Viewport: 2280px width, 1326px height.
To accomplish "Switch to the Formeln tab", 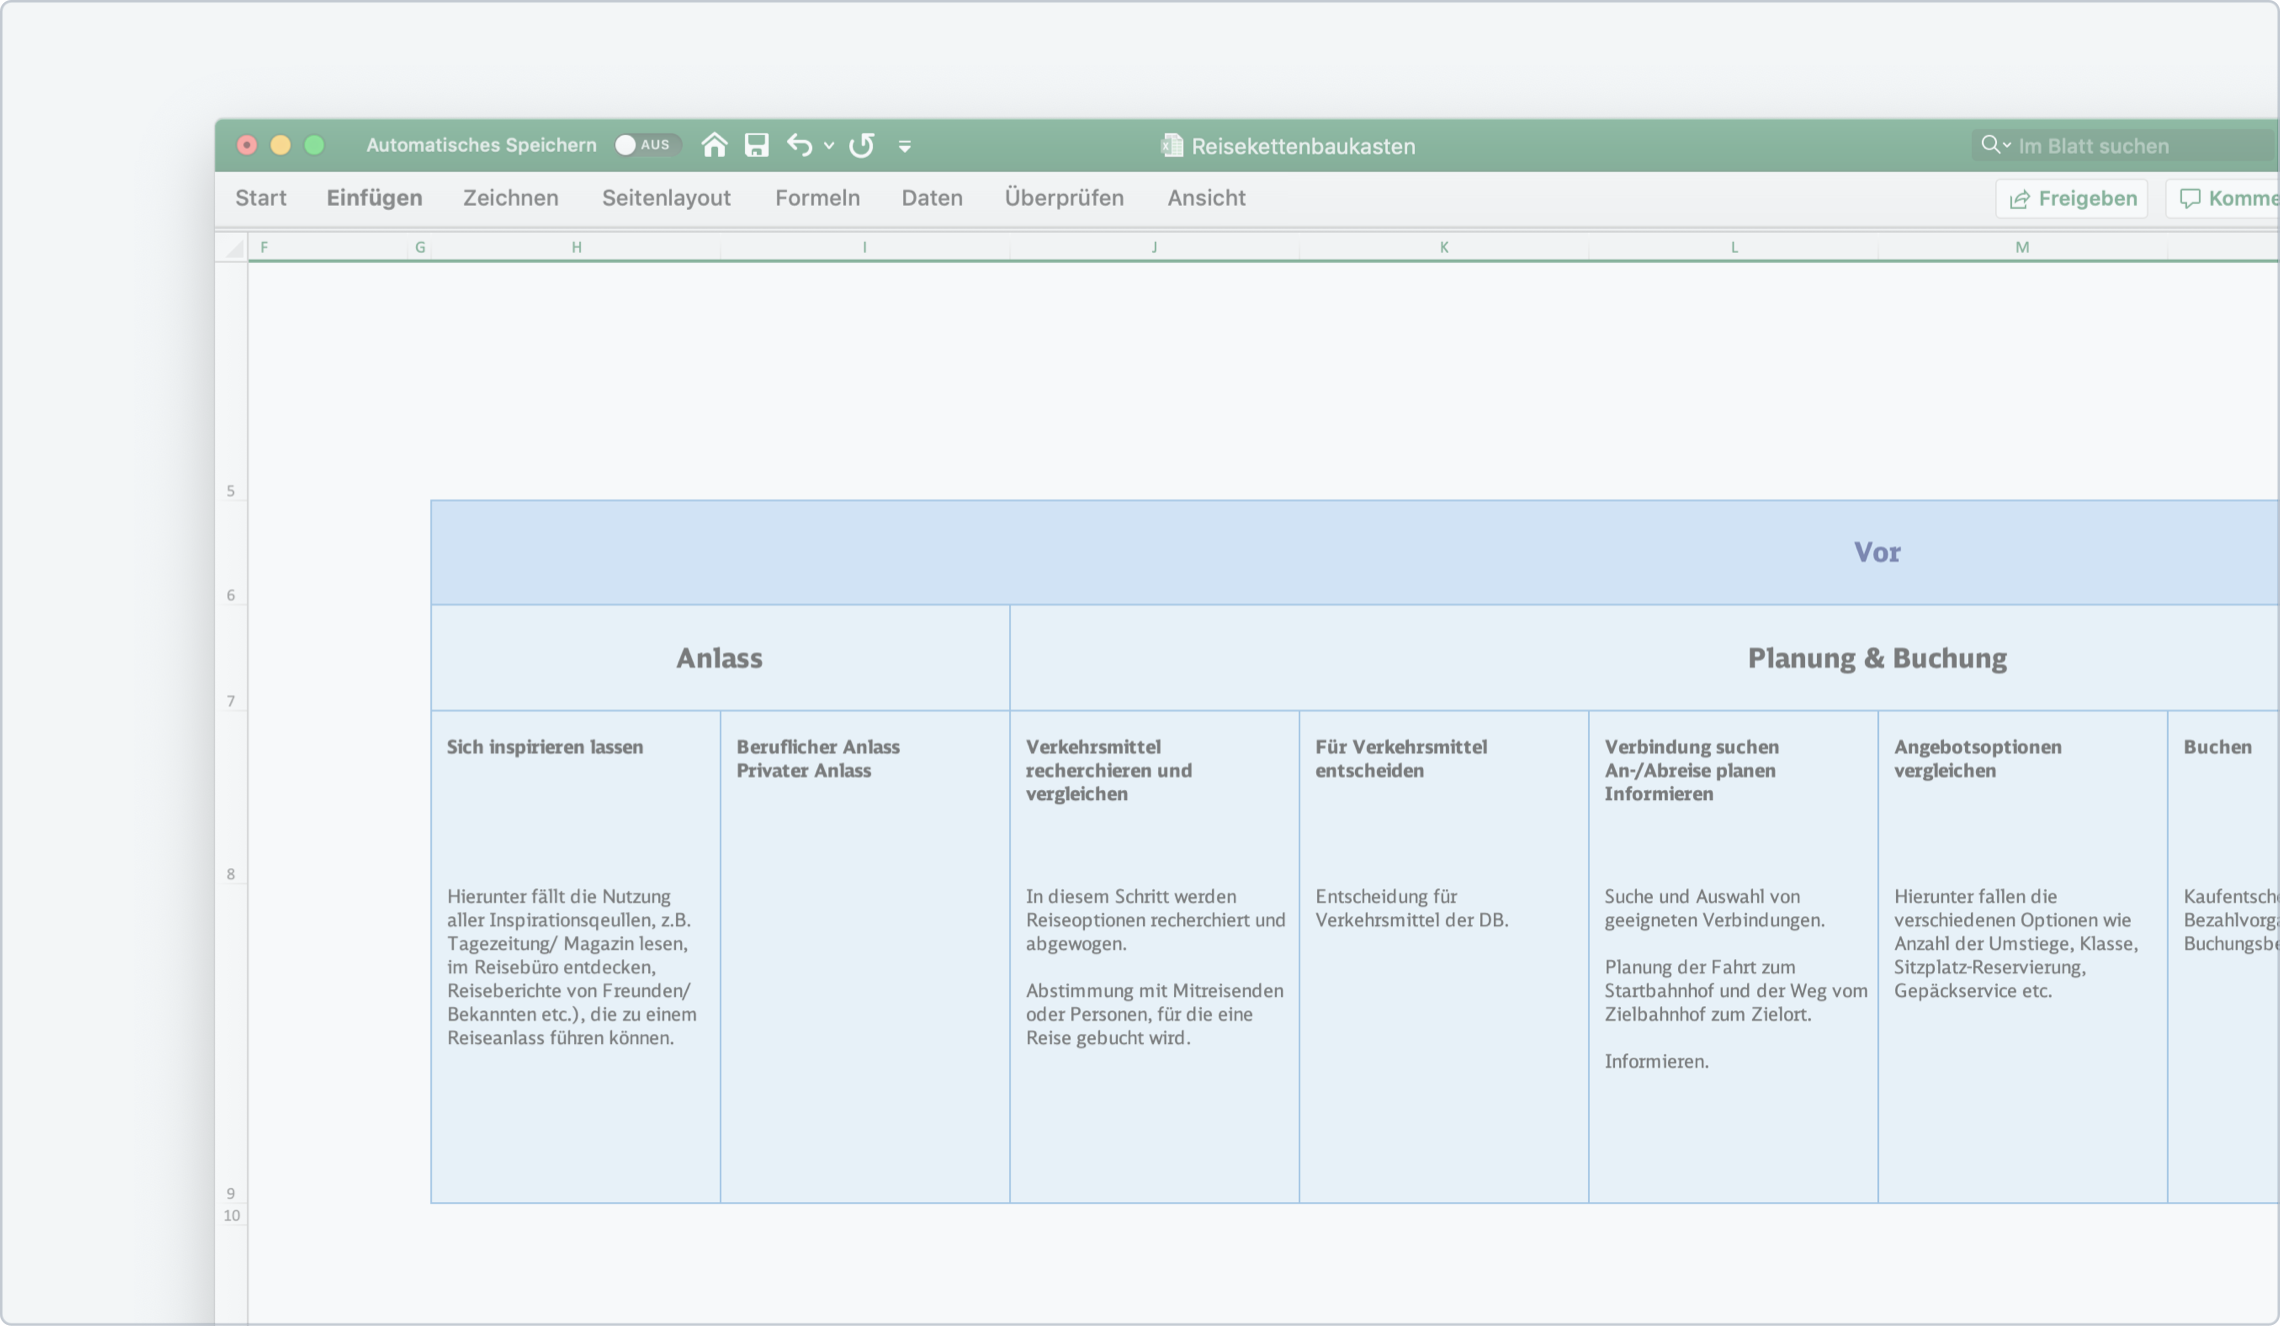I will coord(817,198).
